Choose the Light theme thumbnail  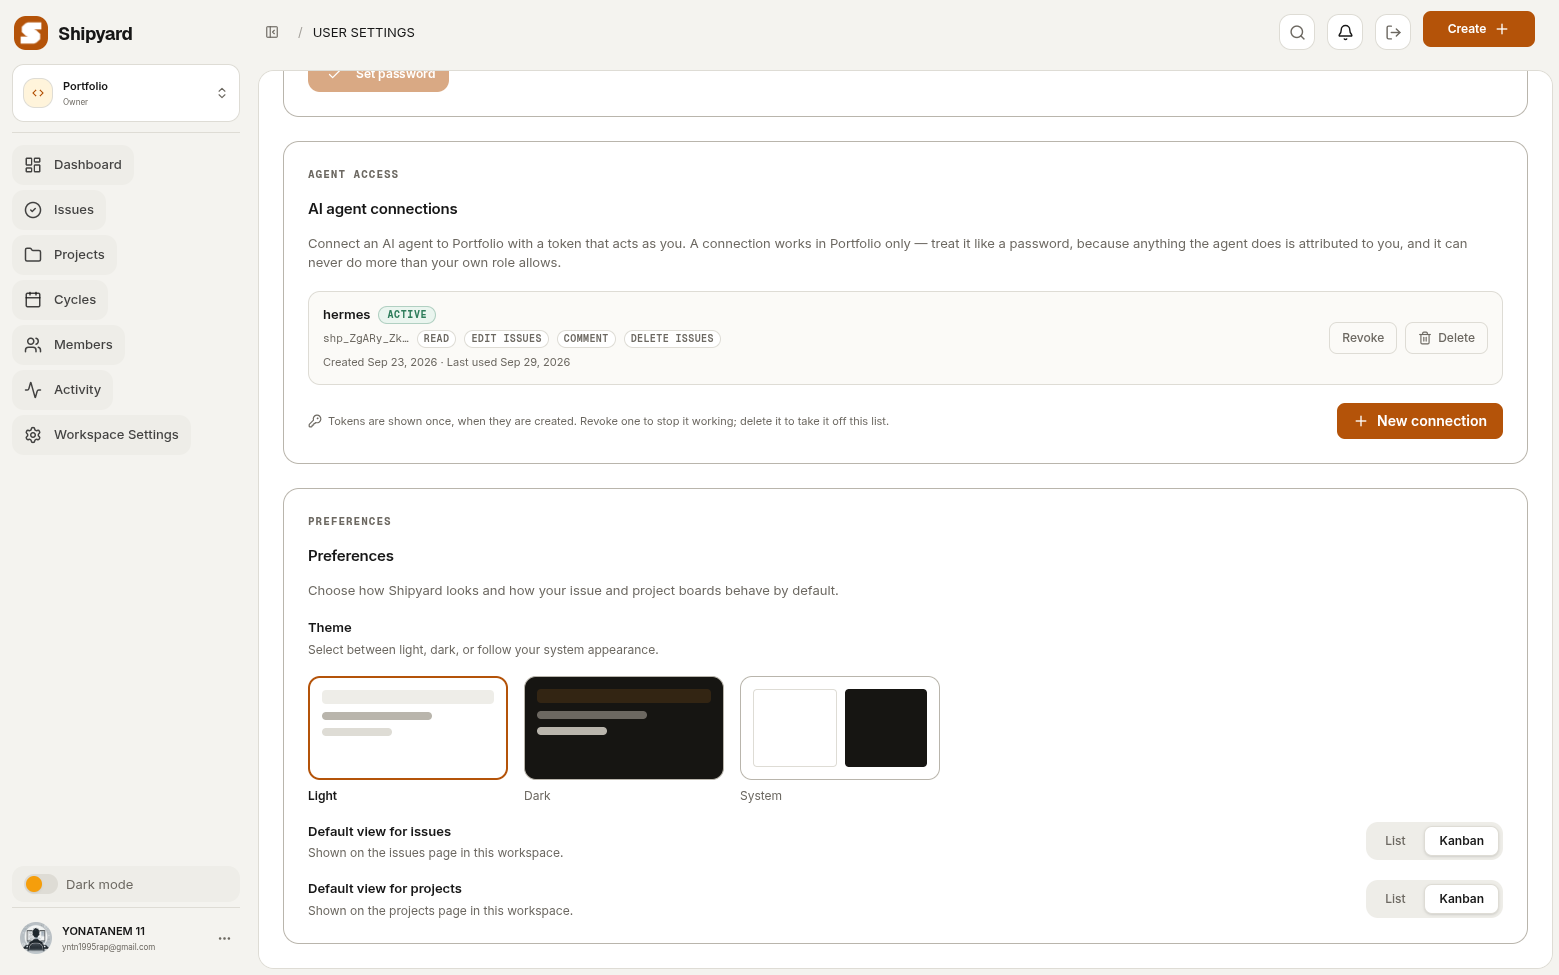(x=408, y=728)
